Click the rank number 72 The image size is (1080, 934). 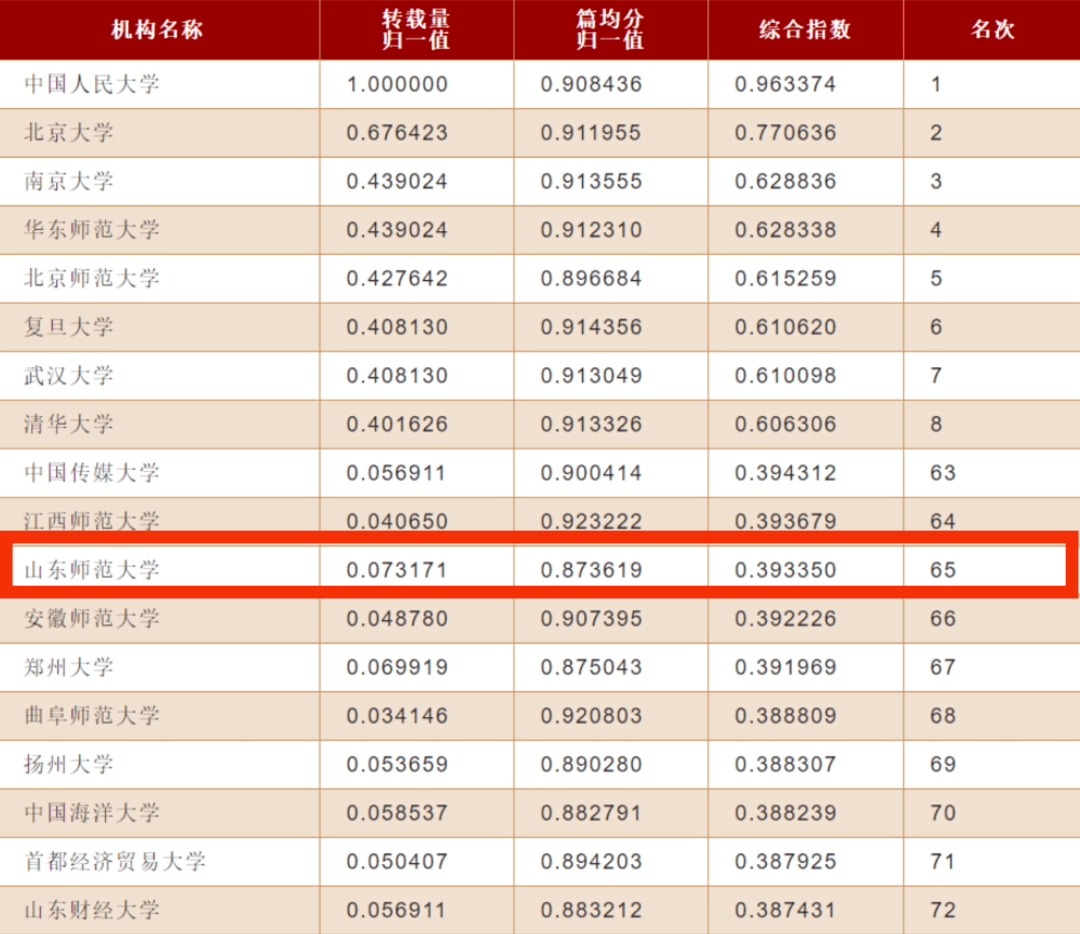coord(943,910)
